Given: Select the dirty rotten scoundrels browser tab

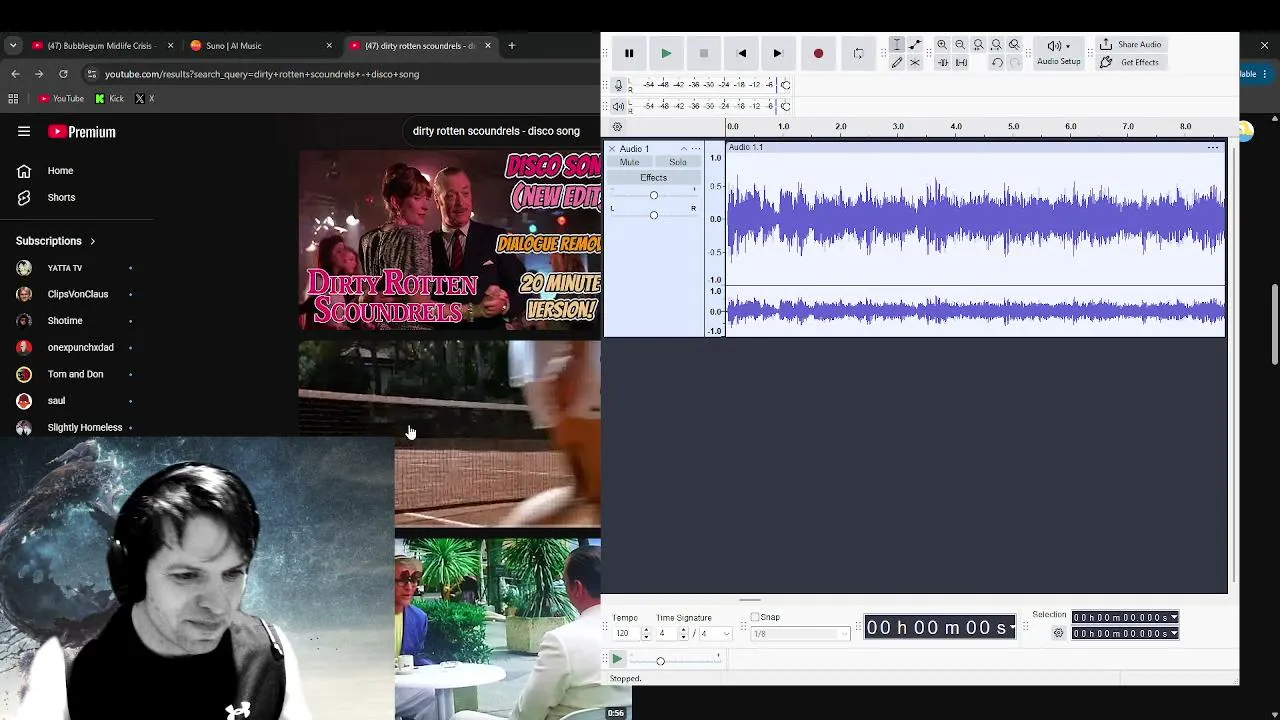Looking at the screenshot, I should click(420, 46).
